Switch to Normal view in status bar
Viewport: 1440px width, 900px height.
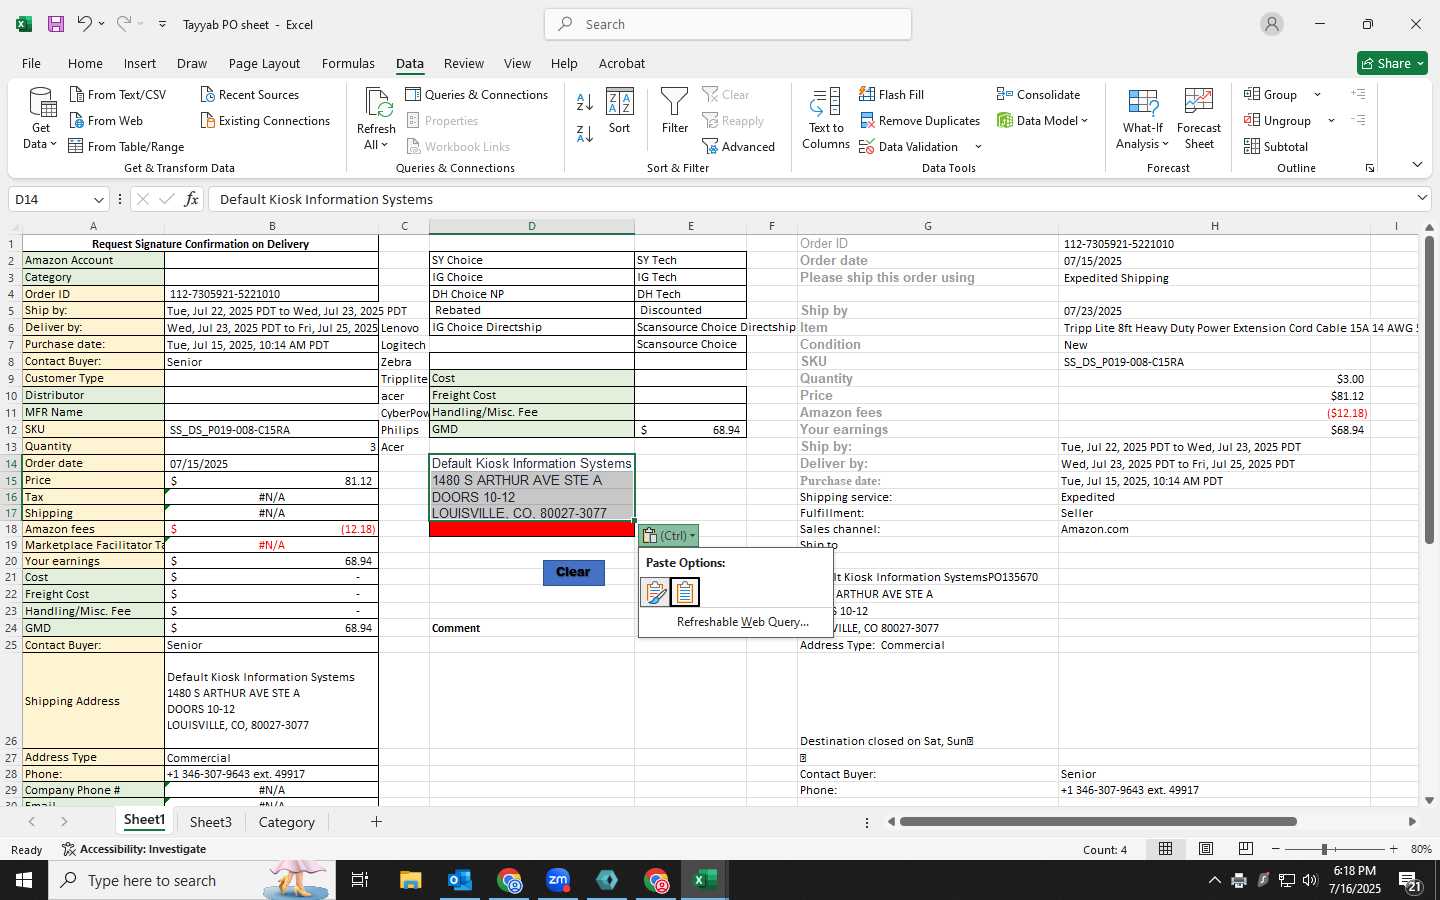pos(1166,849)
